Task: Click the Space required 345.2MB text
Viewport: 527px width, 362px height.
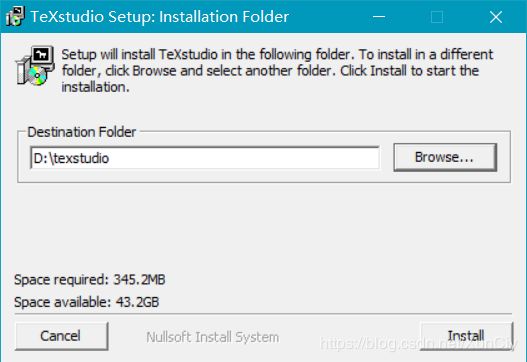Action: point(90,279)
